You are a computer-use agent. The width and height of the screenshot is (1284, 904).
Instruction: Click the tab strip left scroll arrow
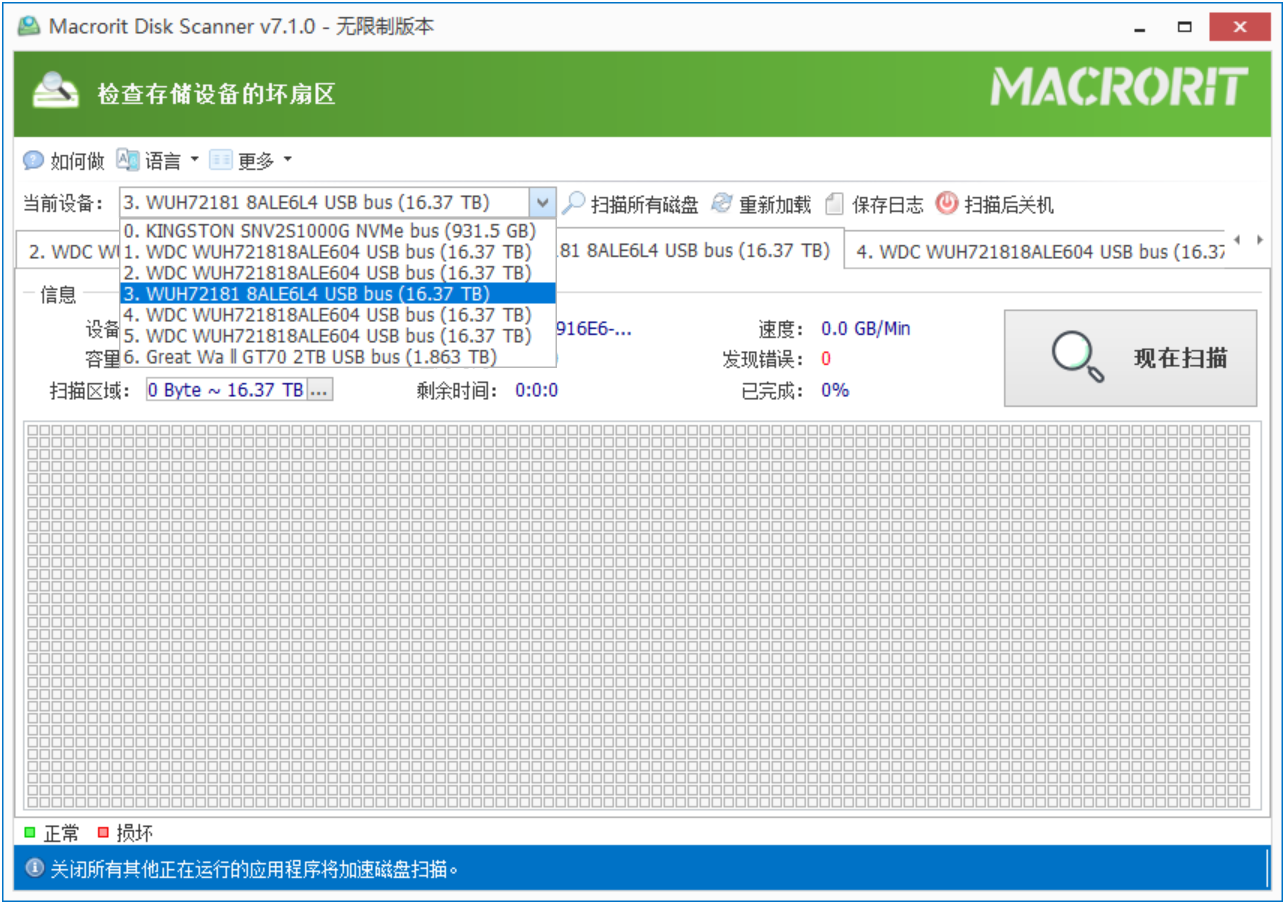(1237, 240)
